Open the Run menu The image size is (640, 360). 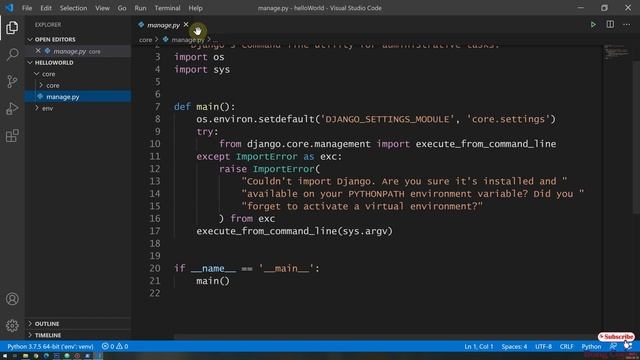point(140,8)
